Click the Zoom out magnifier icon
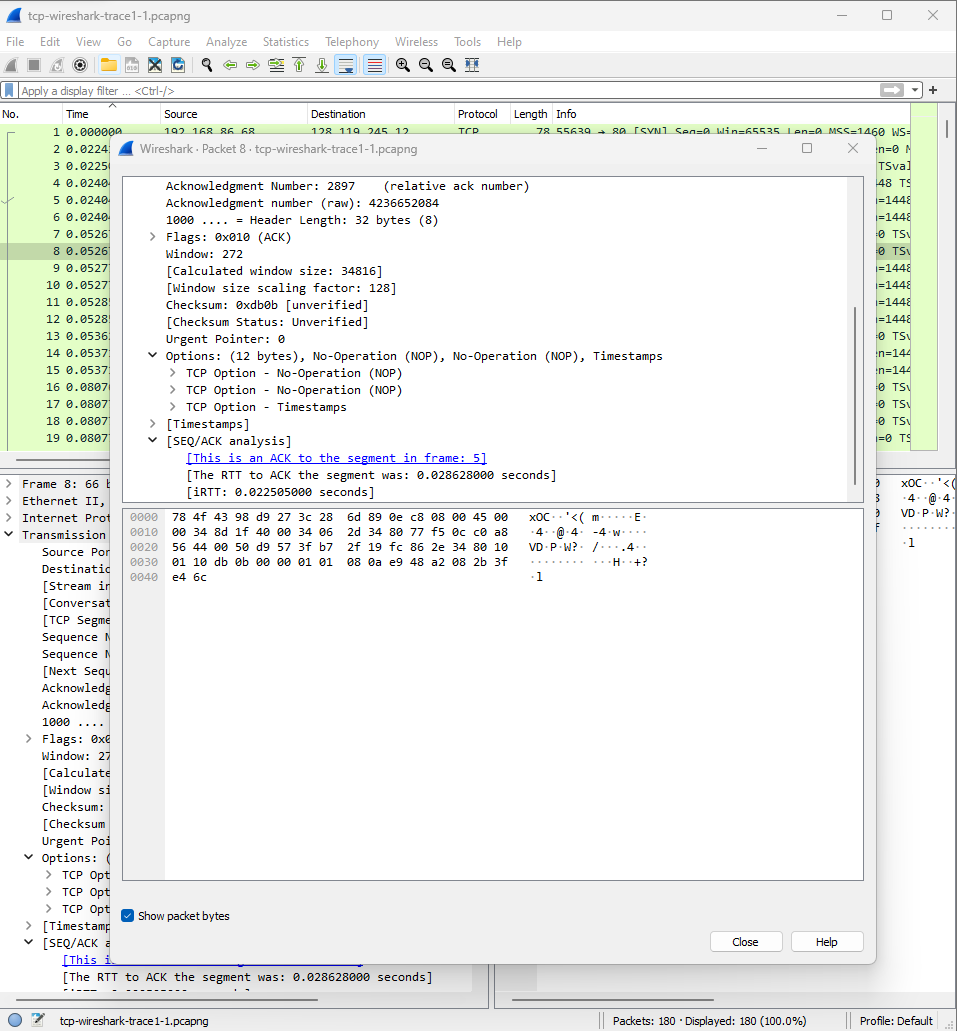 426,65
